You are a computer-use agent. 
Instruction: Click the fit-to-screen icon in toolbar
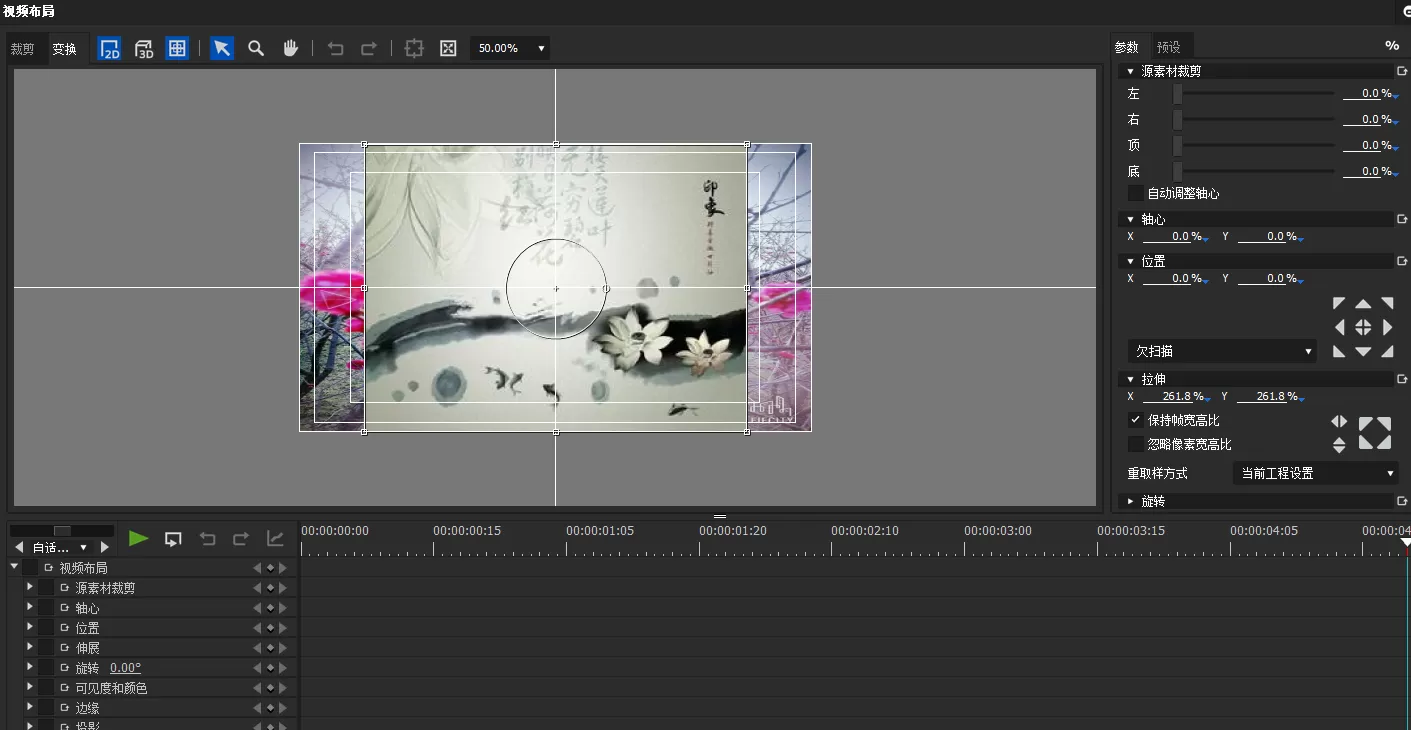(448, 48)
